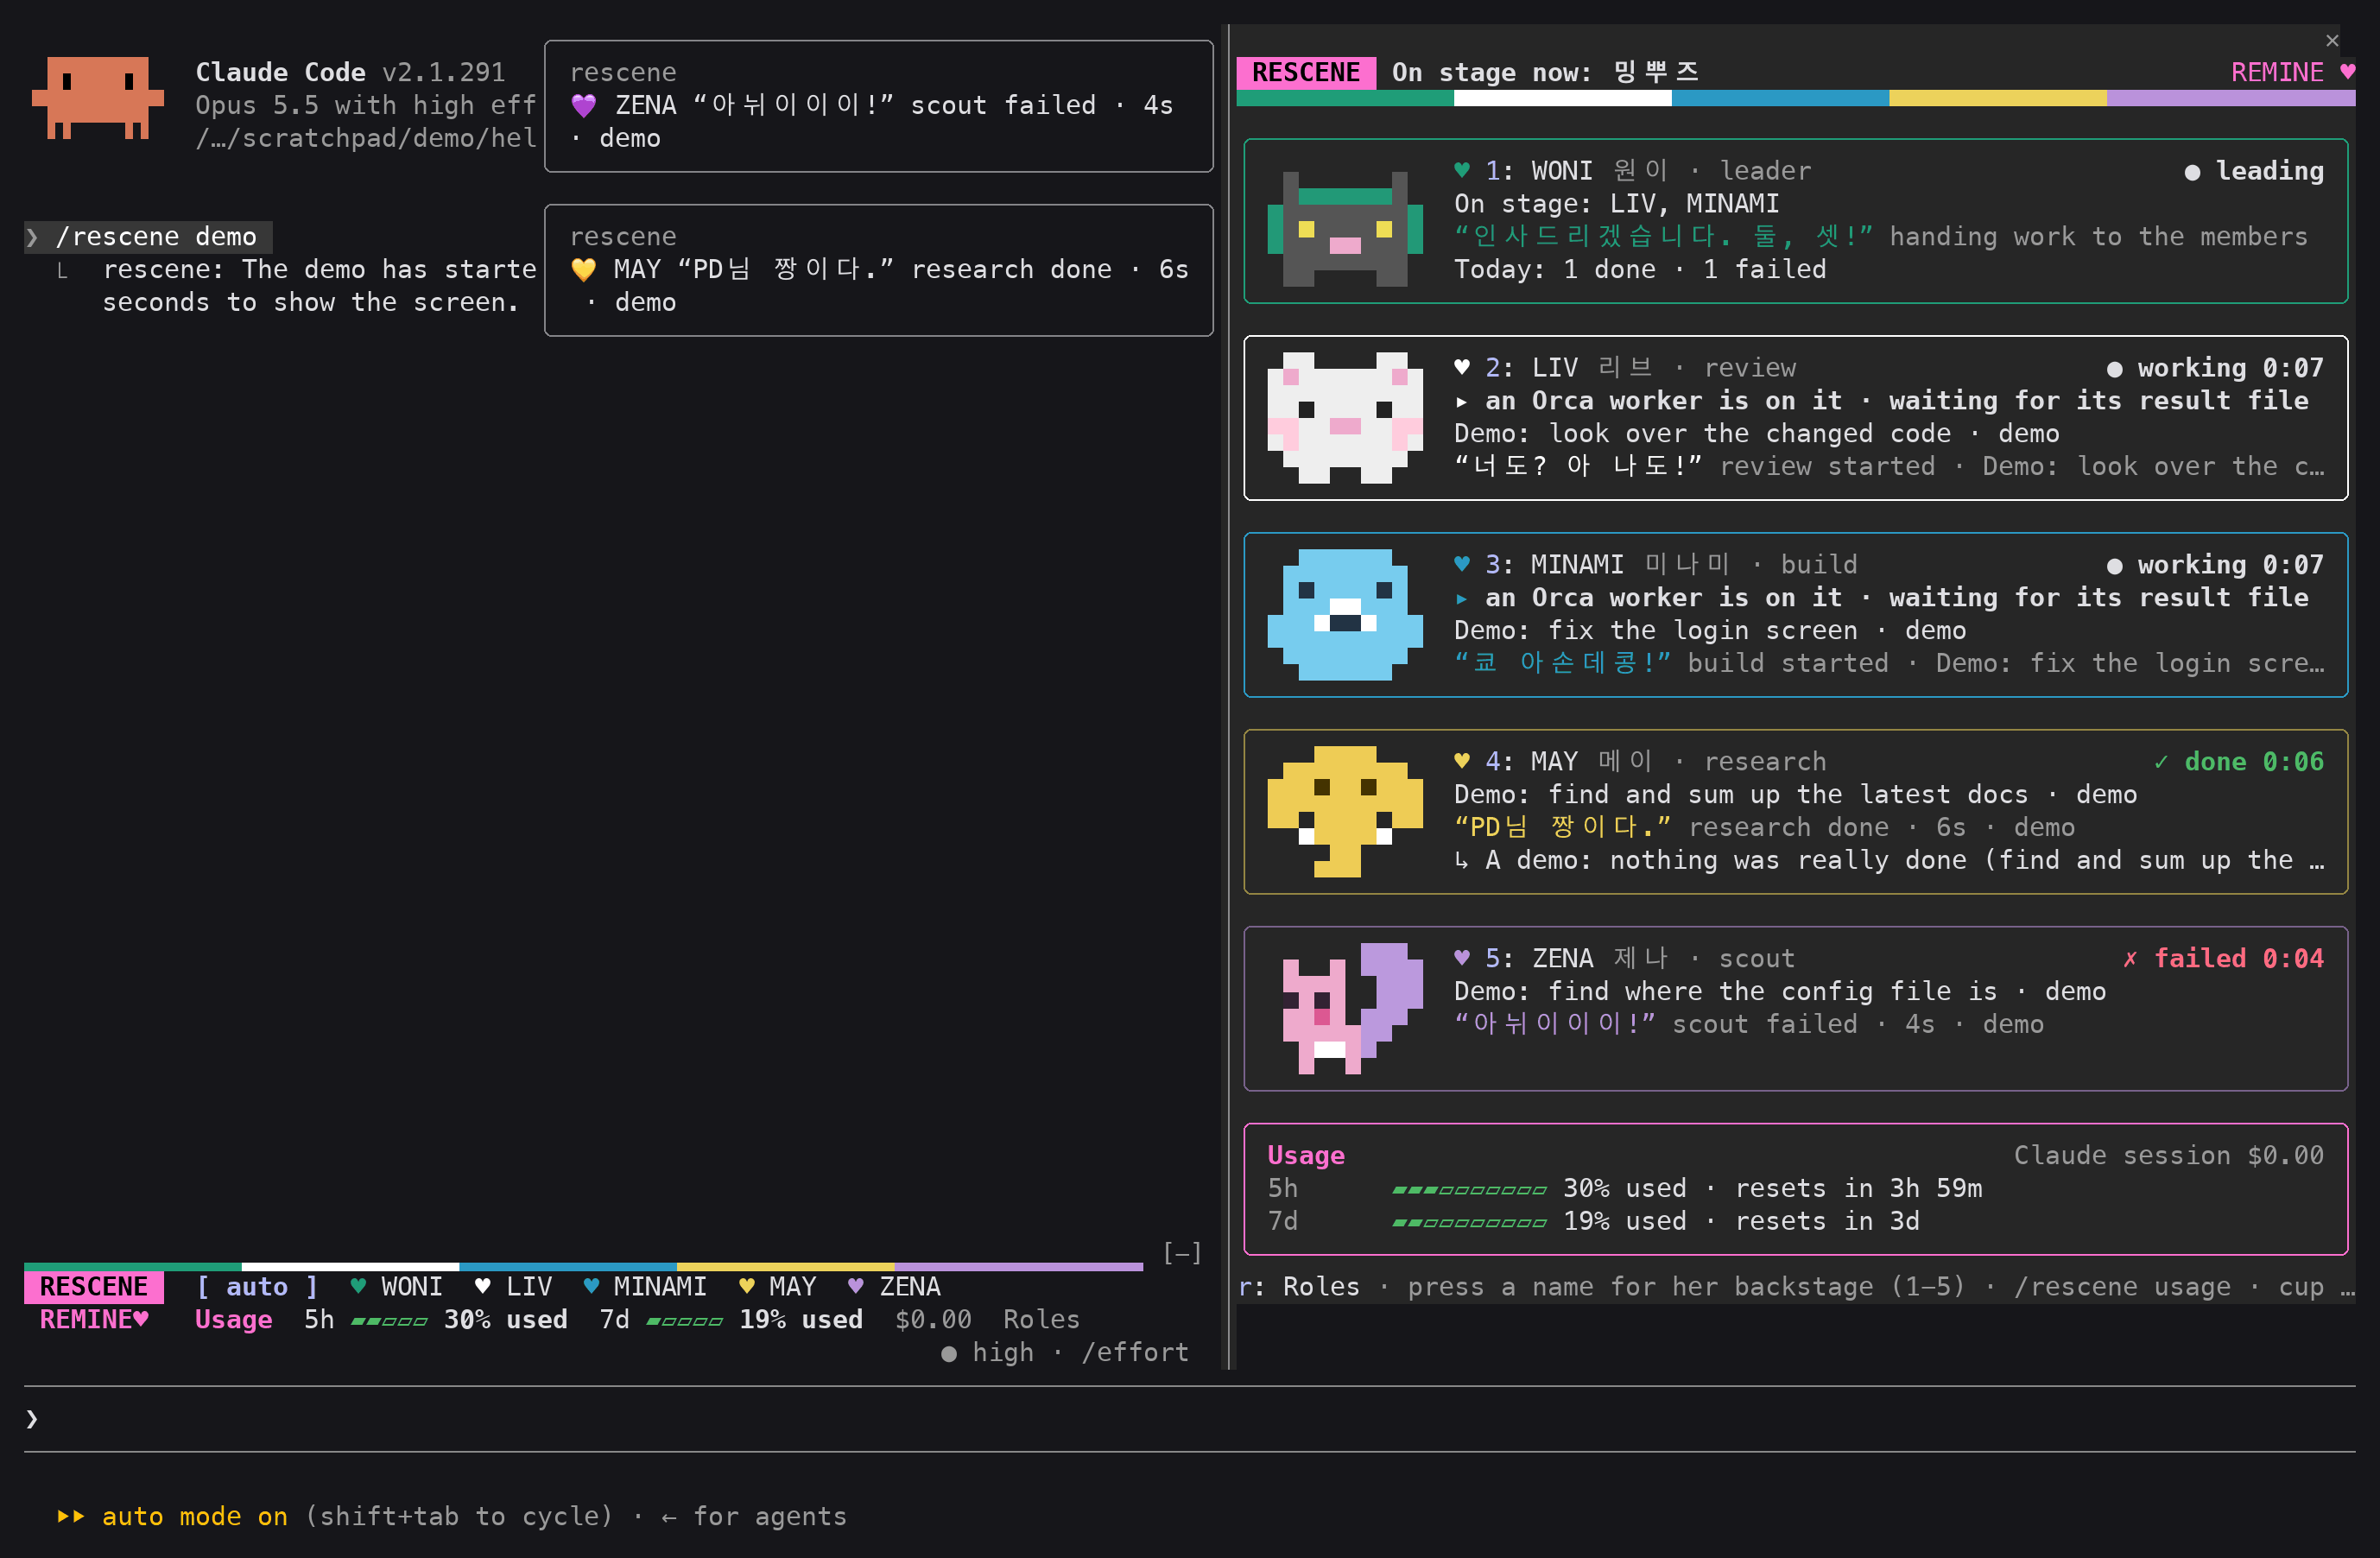Click the white heart beside LIV in status bar
Viewport: 2380px width, 1558px height.
point(483,1286)
